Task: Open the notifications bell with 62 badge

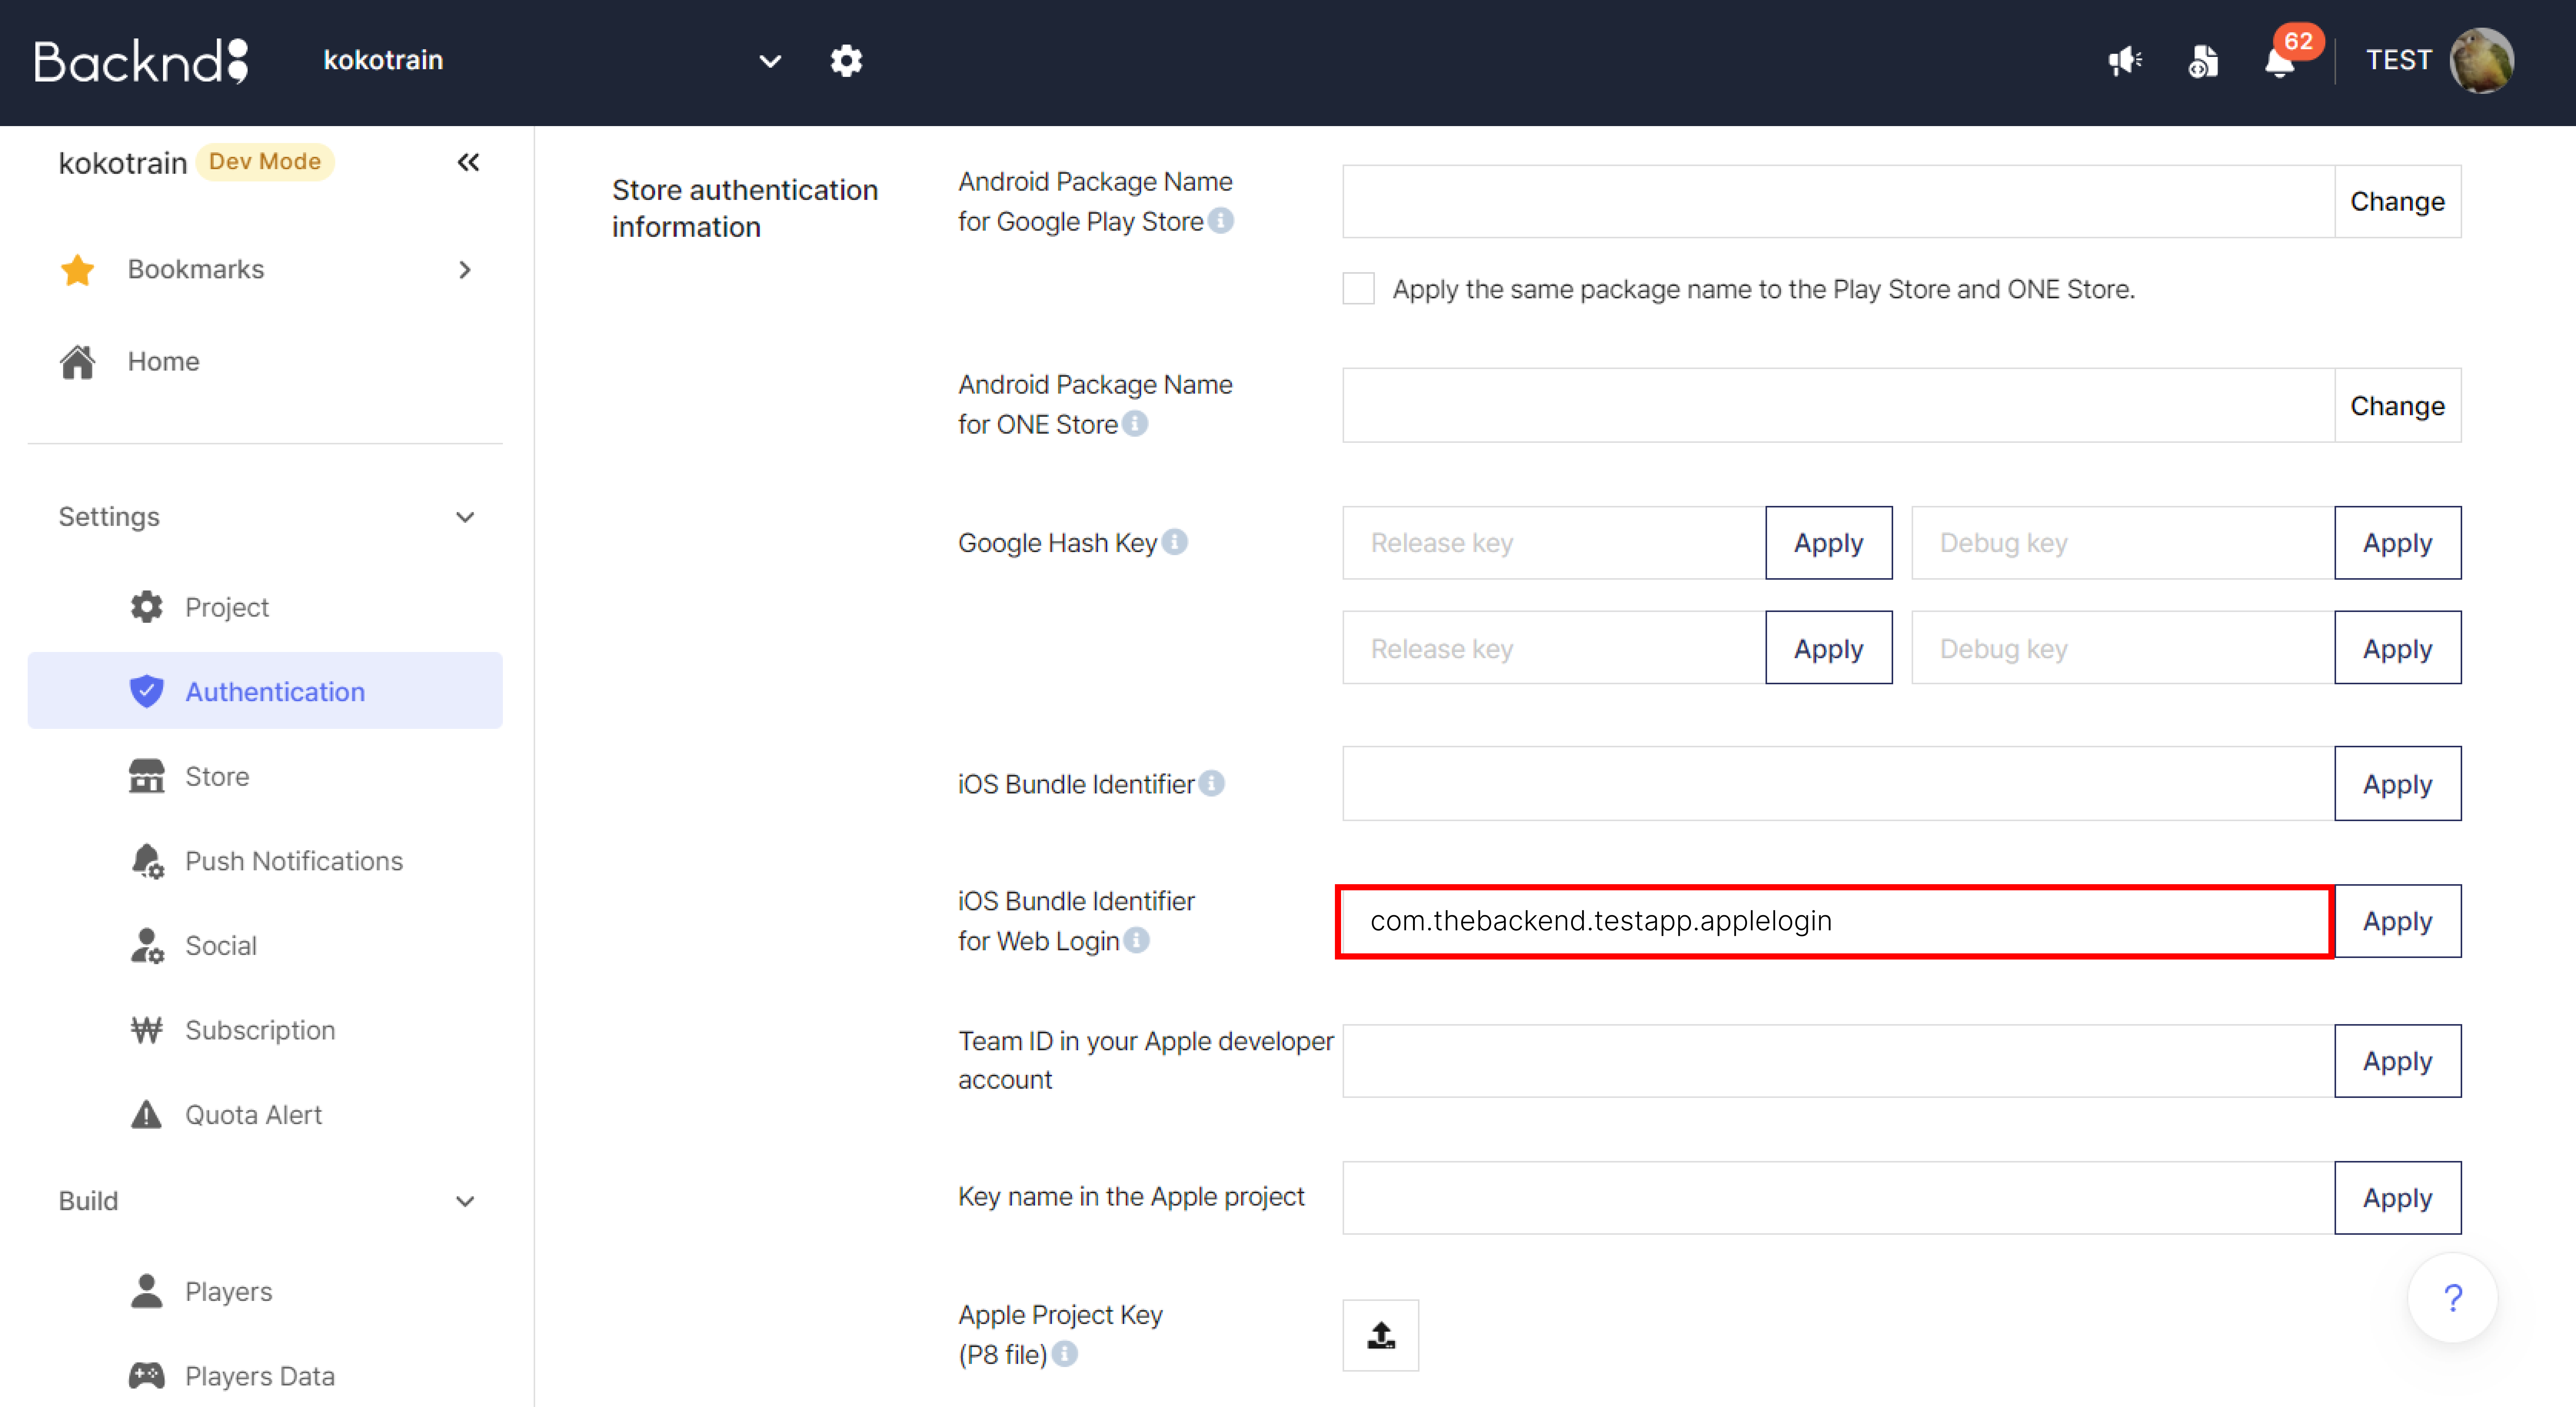Action: [x=2281, y=61]
